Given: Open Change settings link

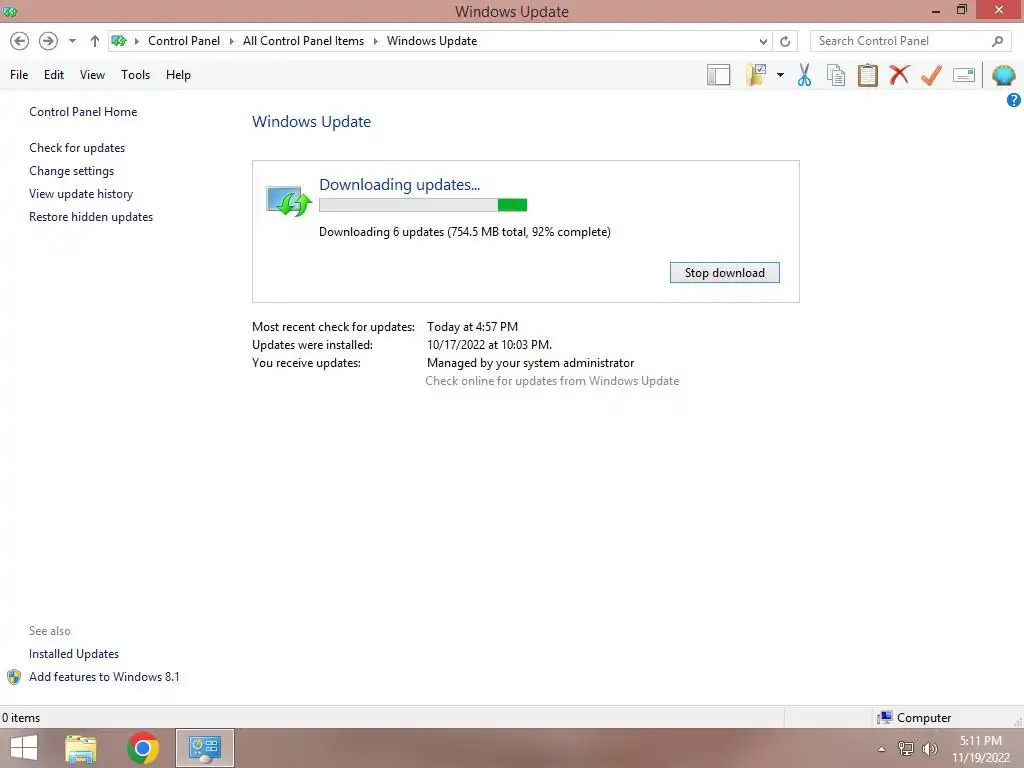Looking at the screenshot, I should 71,170.
